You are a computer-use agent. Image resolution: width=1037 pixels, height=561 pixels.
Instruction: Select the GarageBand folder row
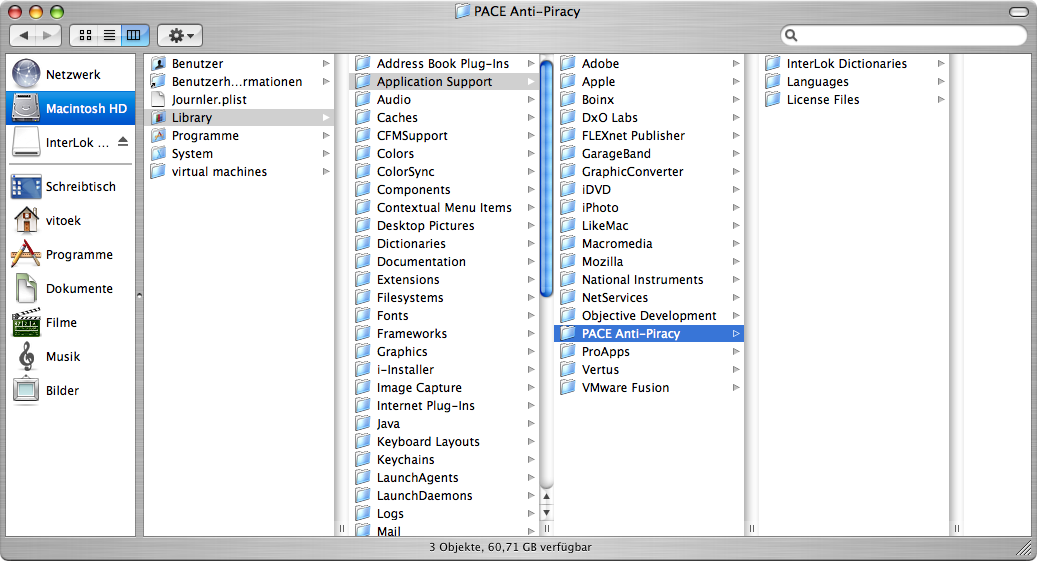click(649, 153)
